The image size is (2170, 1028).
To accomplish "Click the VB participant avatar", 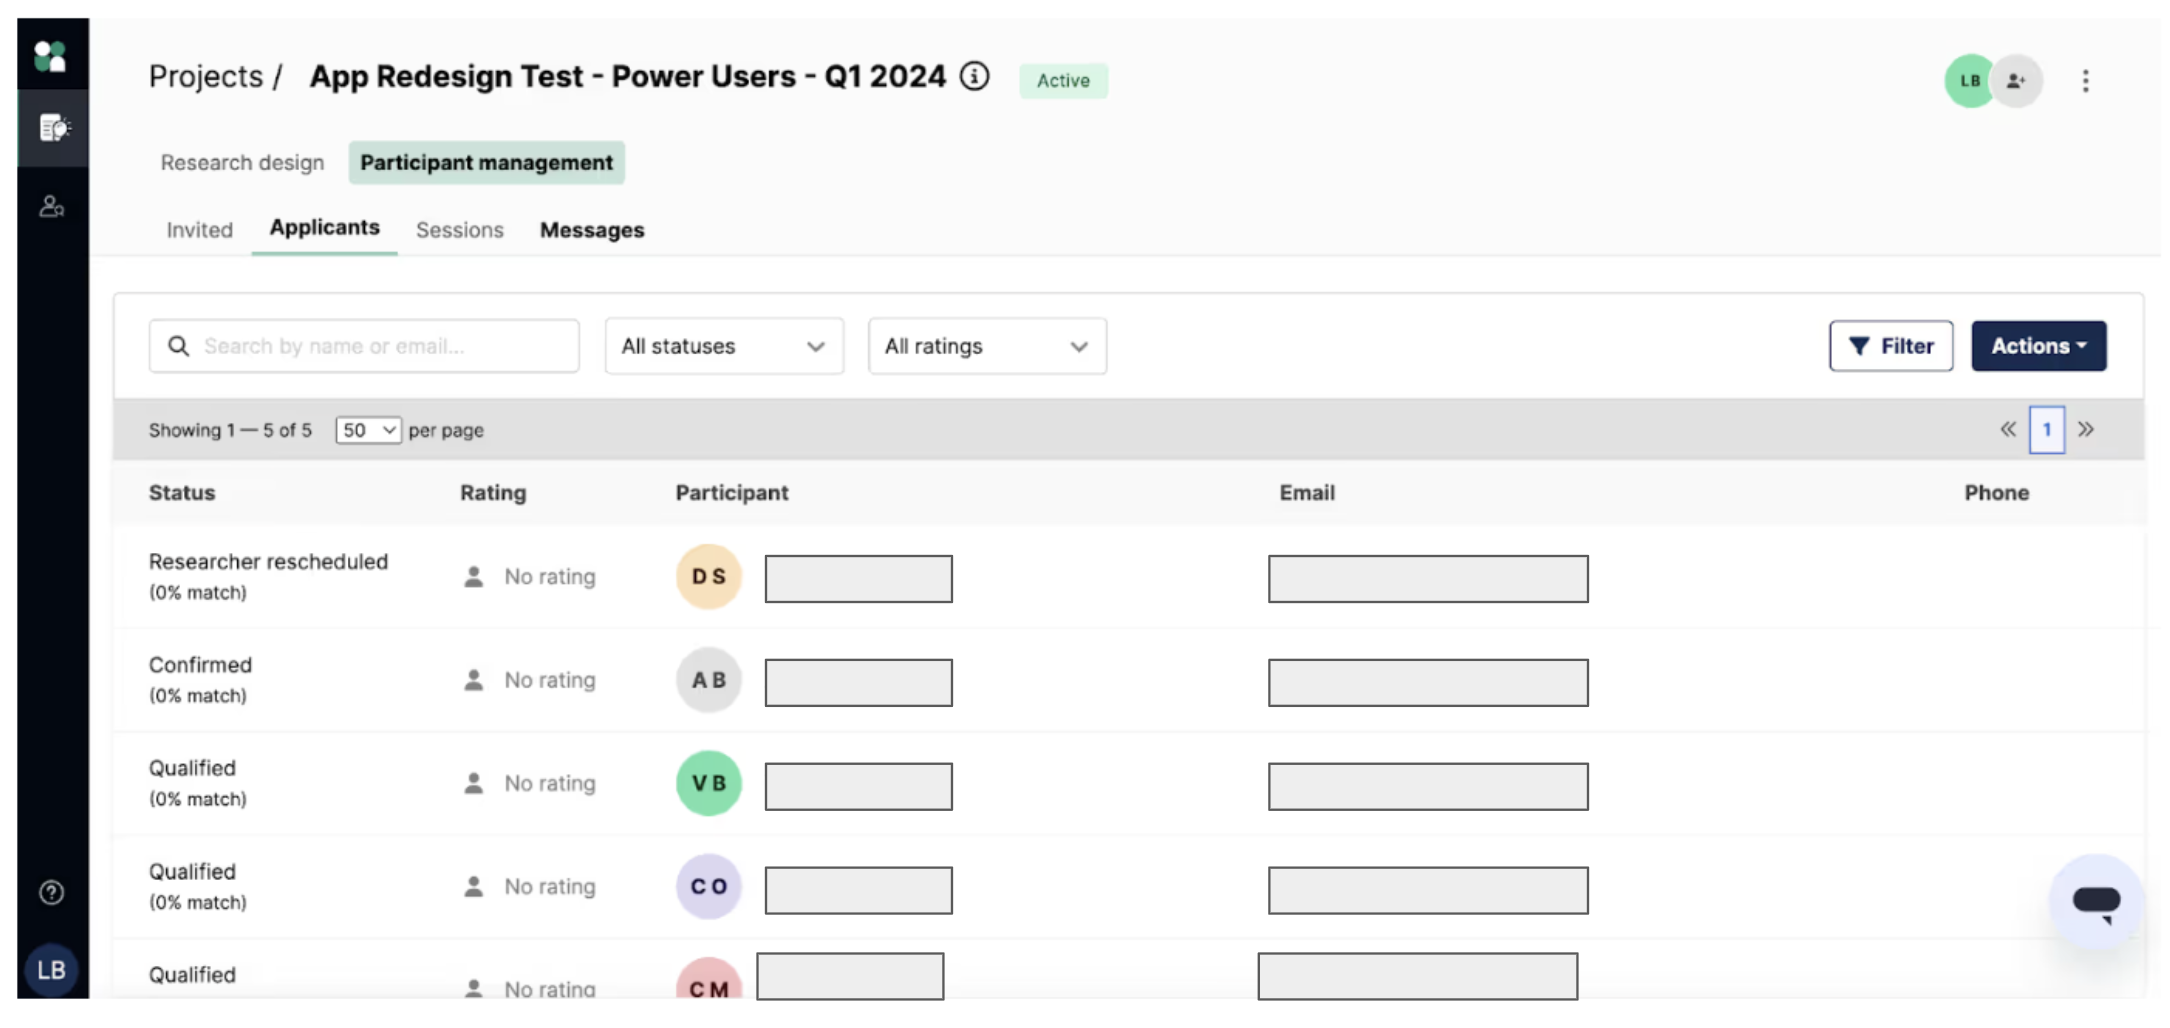I will 709,783.
